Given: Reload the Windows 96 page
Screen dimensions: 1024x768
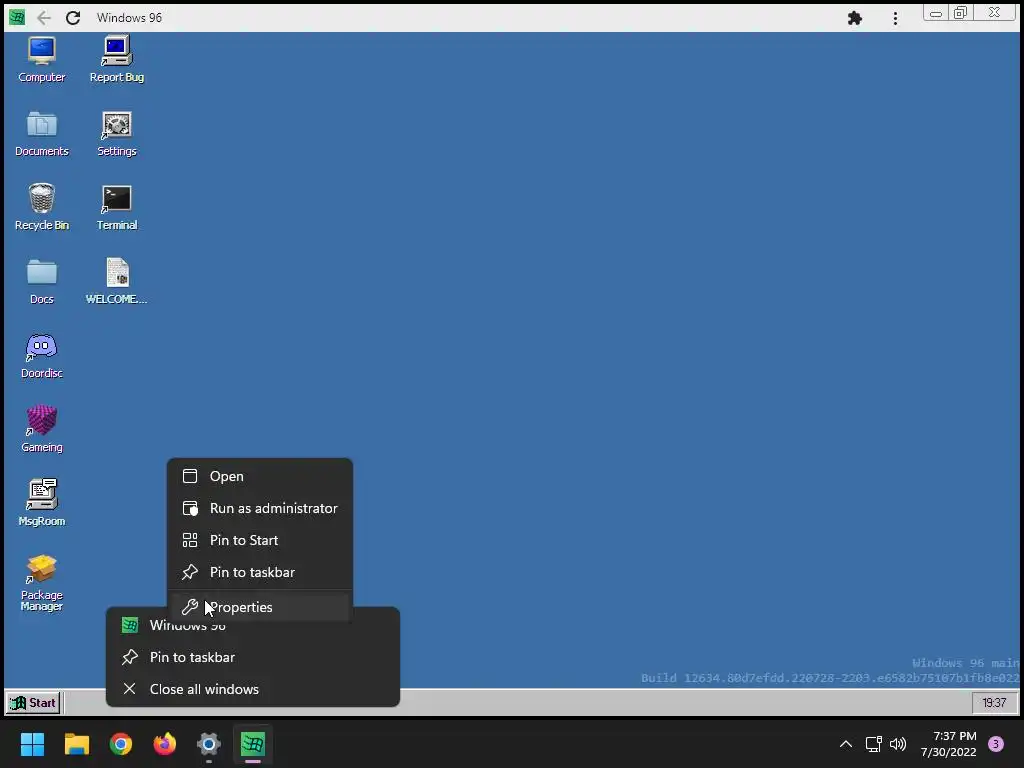Looking at the screenshot, I should [73, 18].
